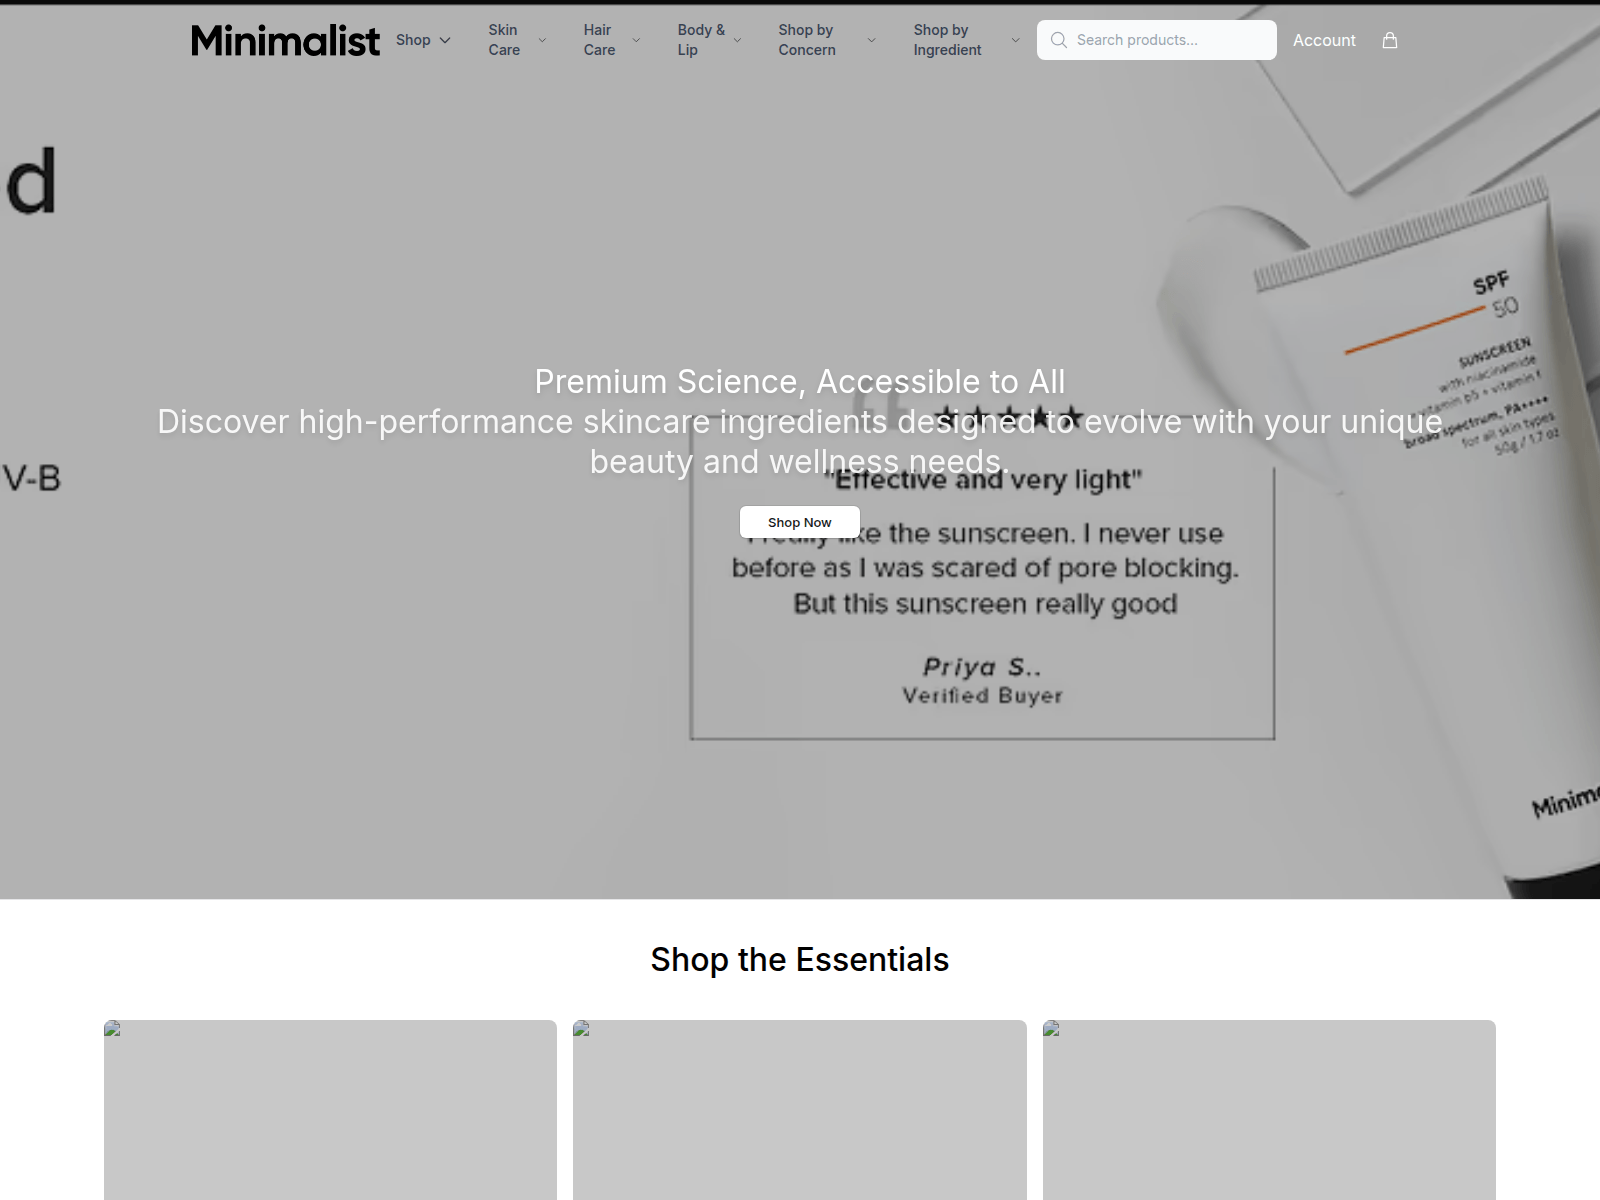Viewport: 1600px width, 1200px height.
Task: Click the Minimalist logo
Action: click(x=285, y=40)
